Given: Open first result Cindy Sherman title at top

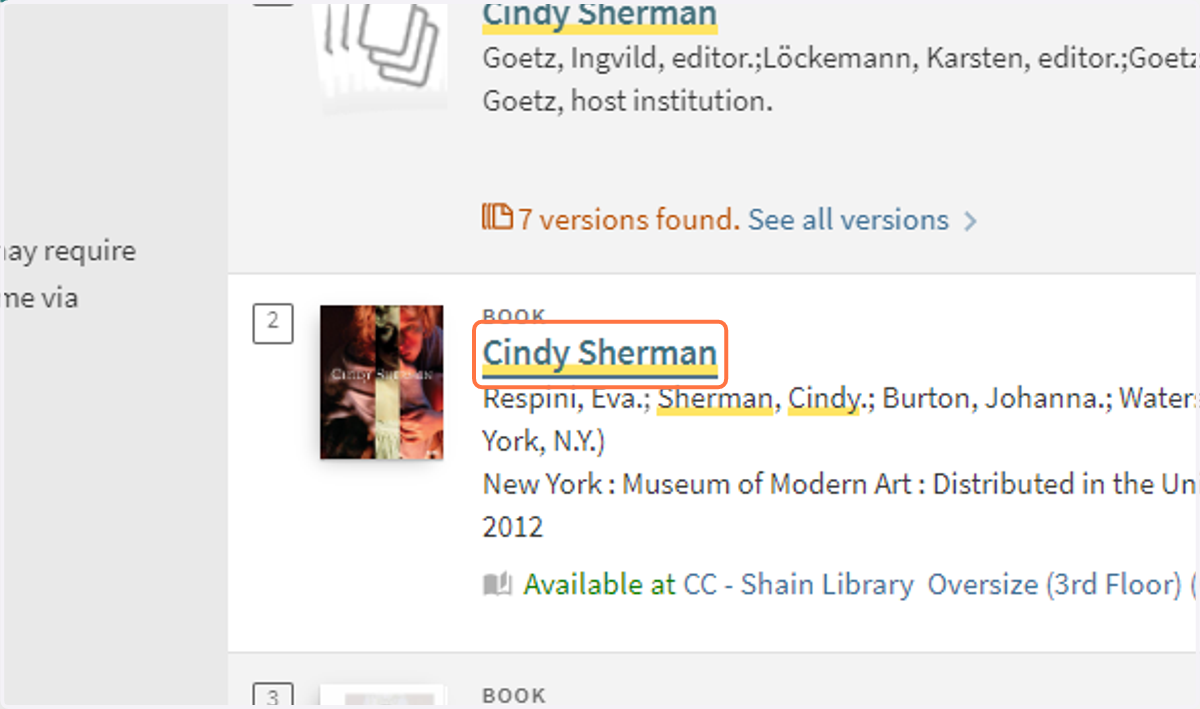Looking at the screenshot, I should 600,14.
